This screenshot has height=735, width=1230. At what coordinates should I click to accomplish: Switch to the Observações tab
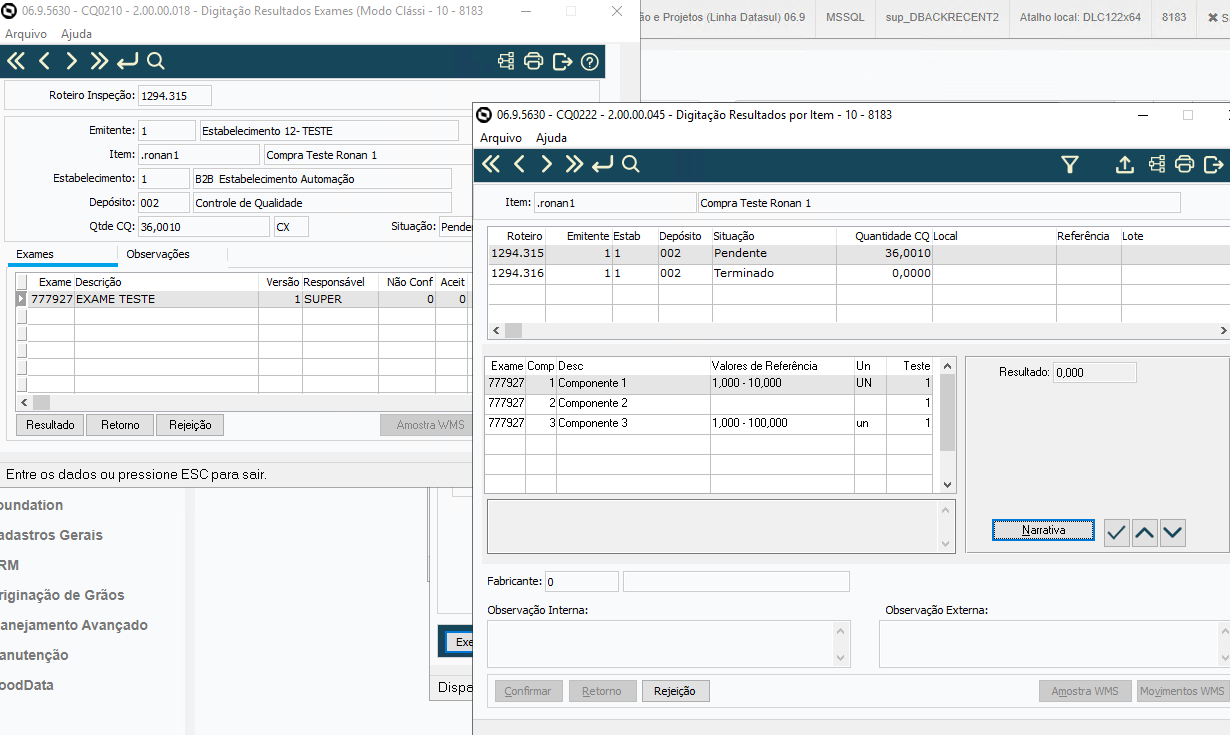click(158, 254)
